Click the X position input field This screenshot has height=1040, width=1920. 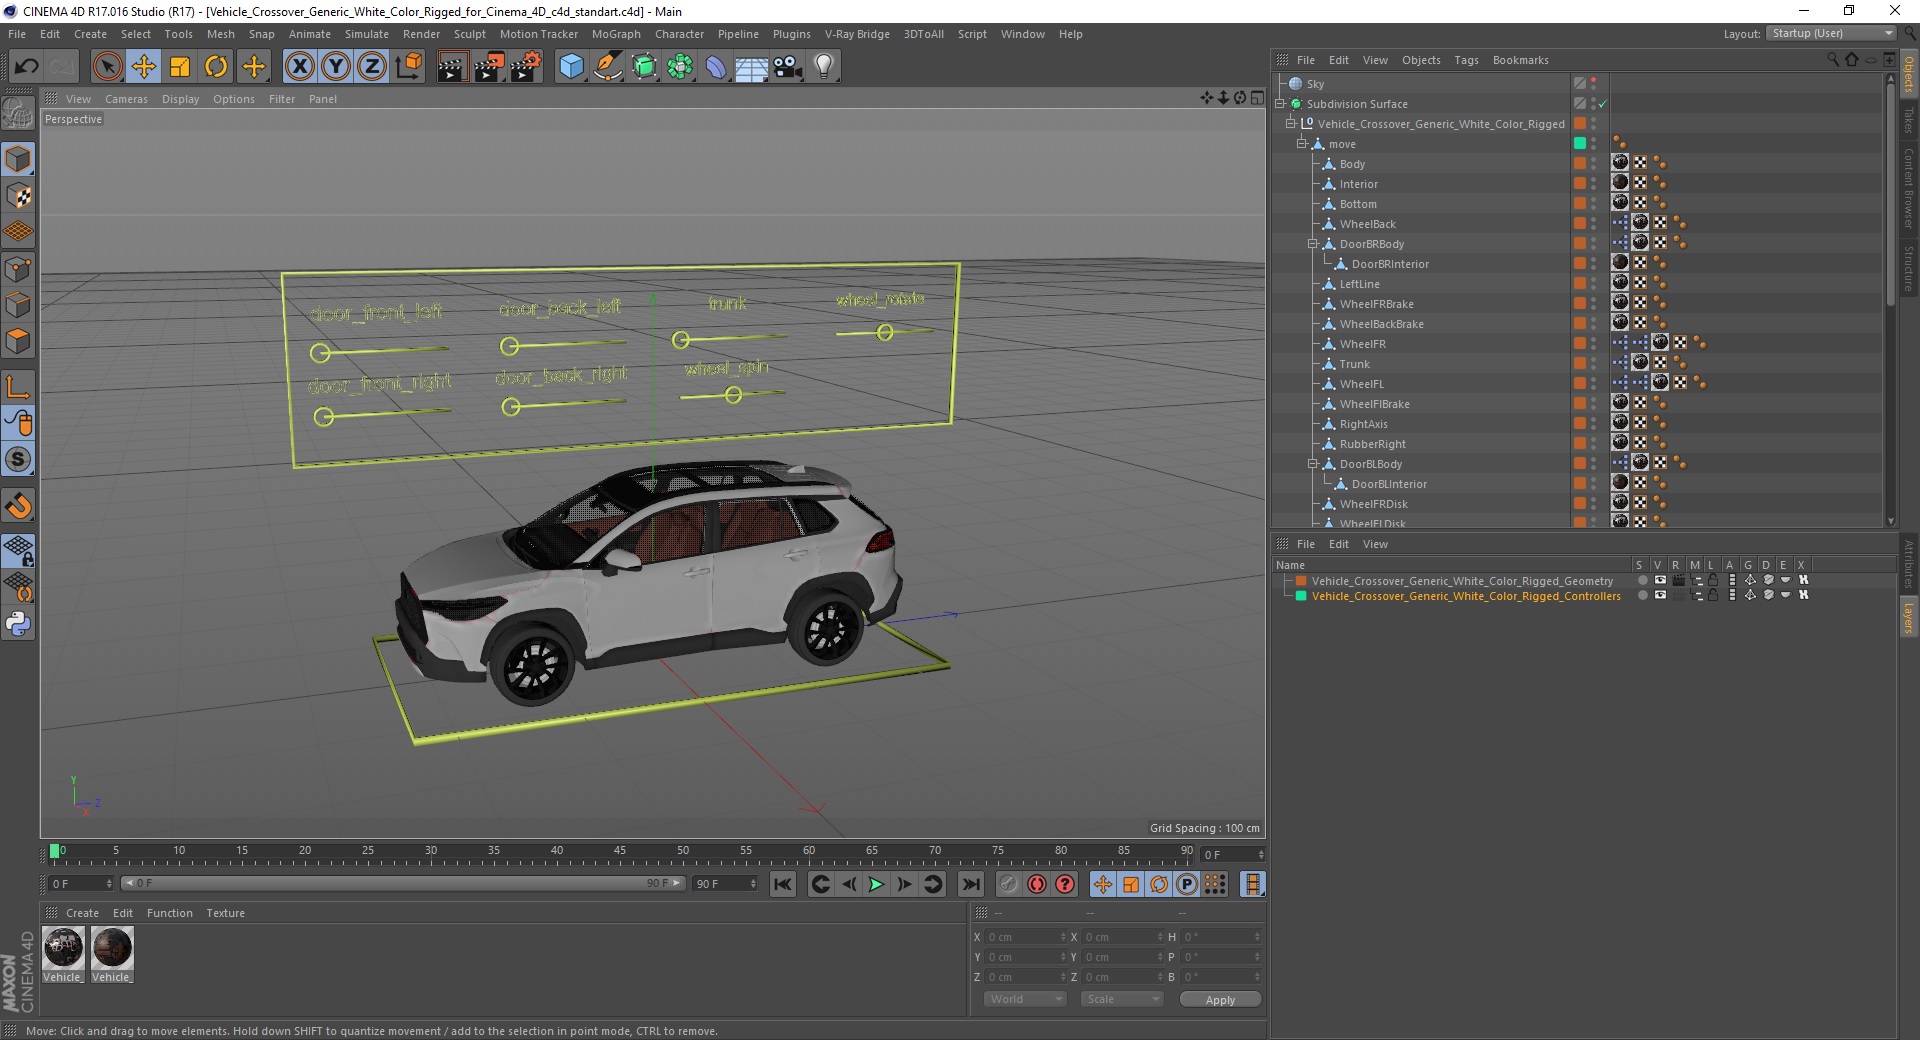tap(1026, 937)
